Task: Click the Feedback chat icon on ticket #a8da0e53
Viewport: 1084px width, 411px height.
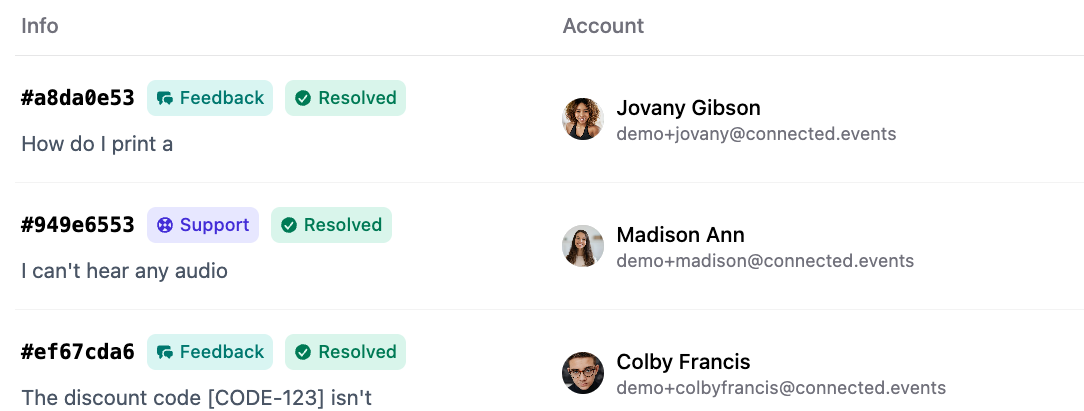Action: pos(165,98)
